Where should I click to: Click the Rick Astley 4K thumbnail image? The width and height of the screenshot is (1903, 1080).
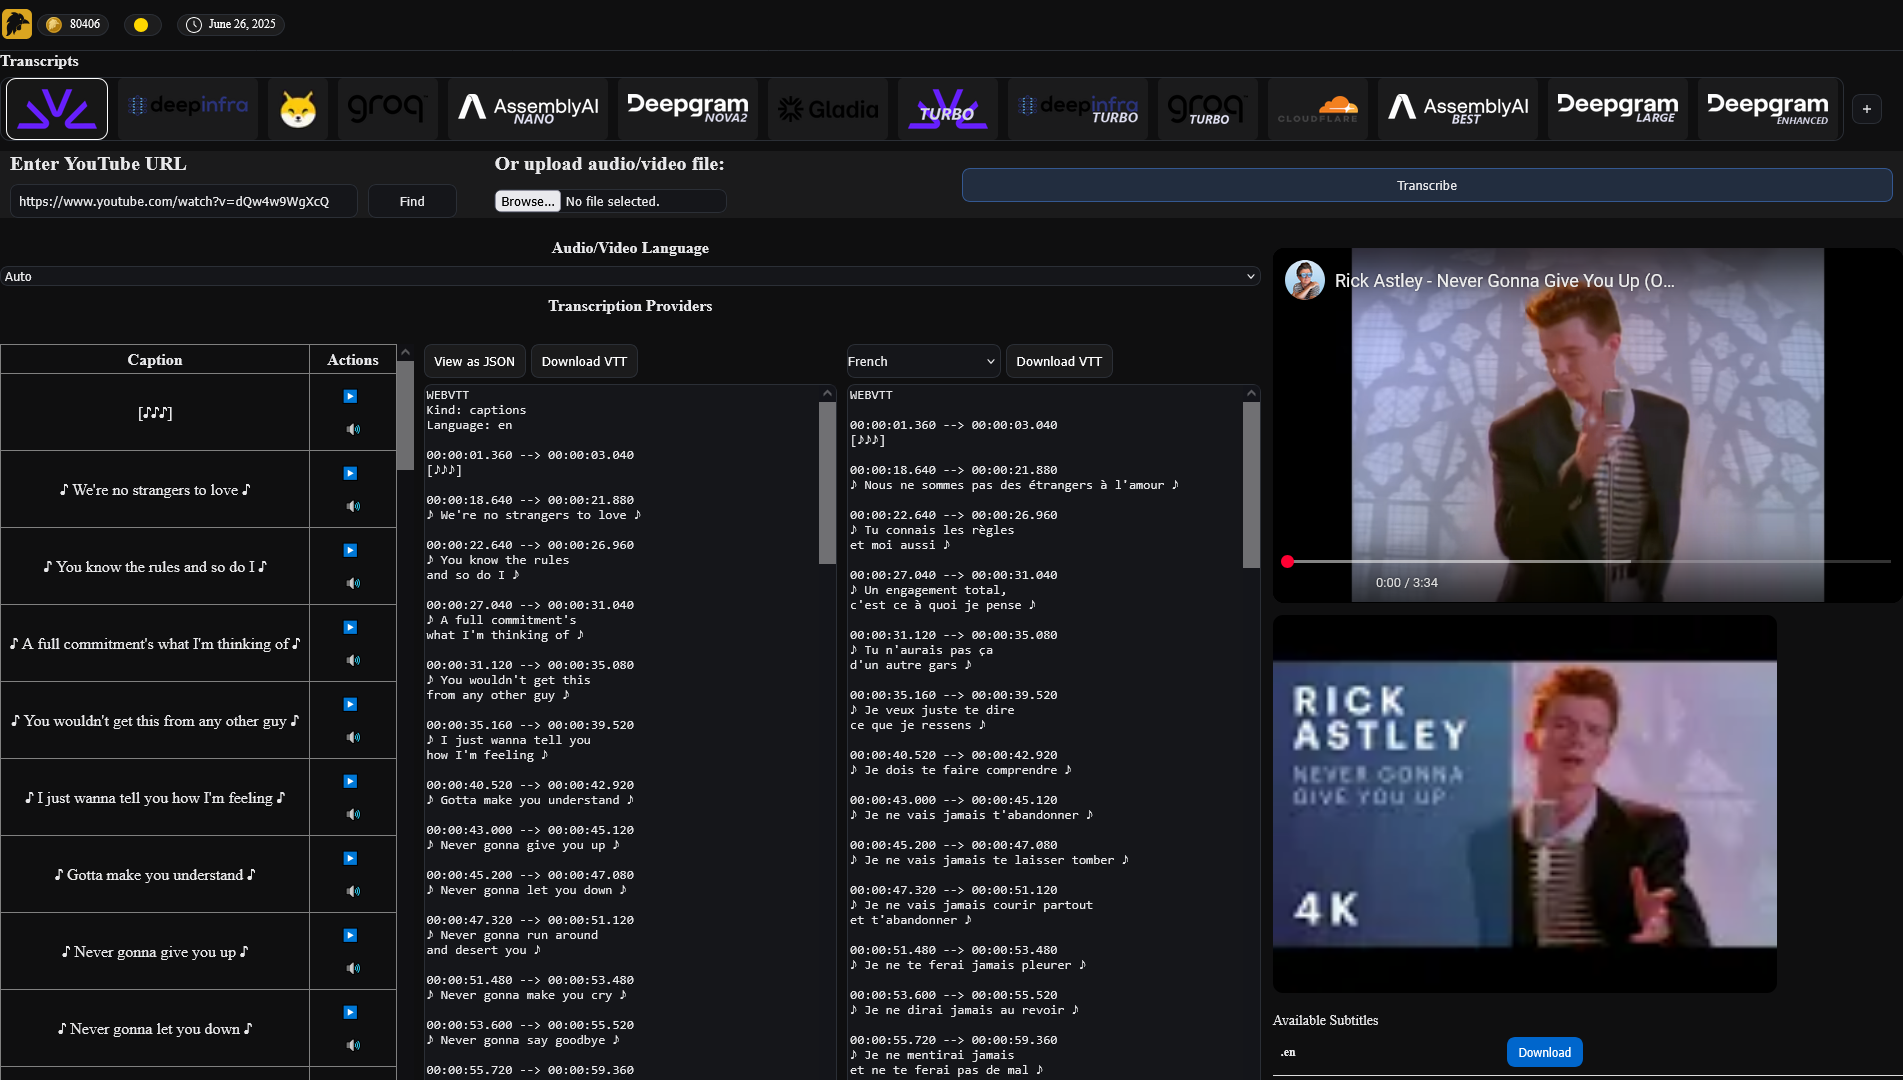[x=1525, y=804]
